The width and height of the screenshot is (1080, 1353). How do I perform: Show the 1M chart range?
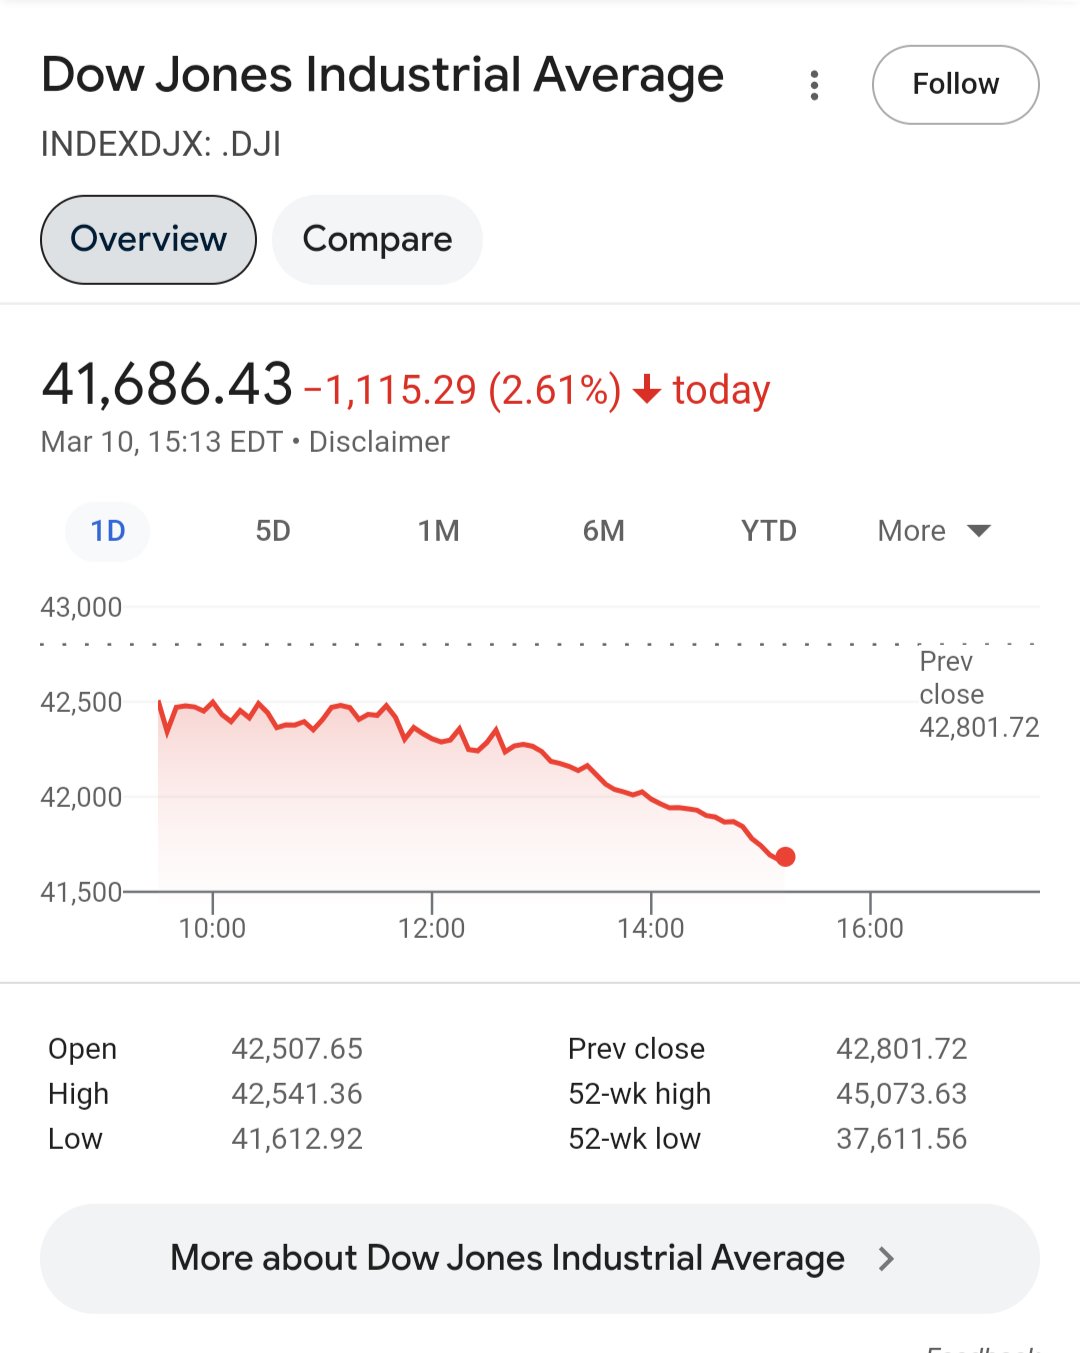pos(438,531)
